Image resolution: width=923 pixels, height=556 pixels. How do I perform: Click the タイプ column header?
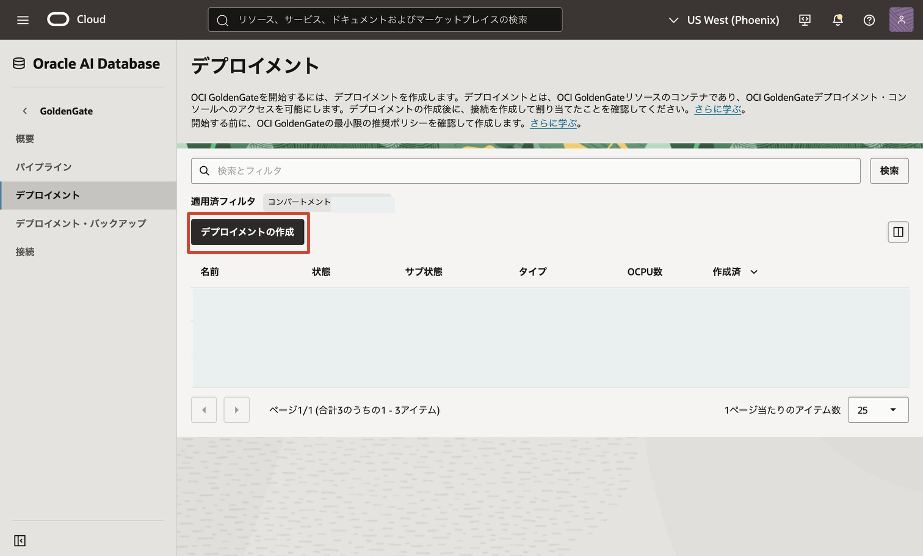pos(533,272)
